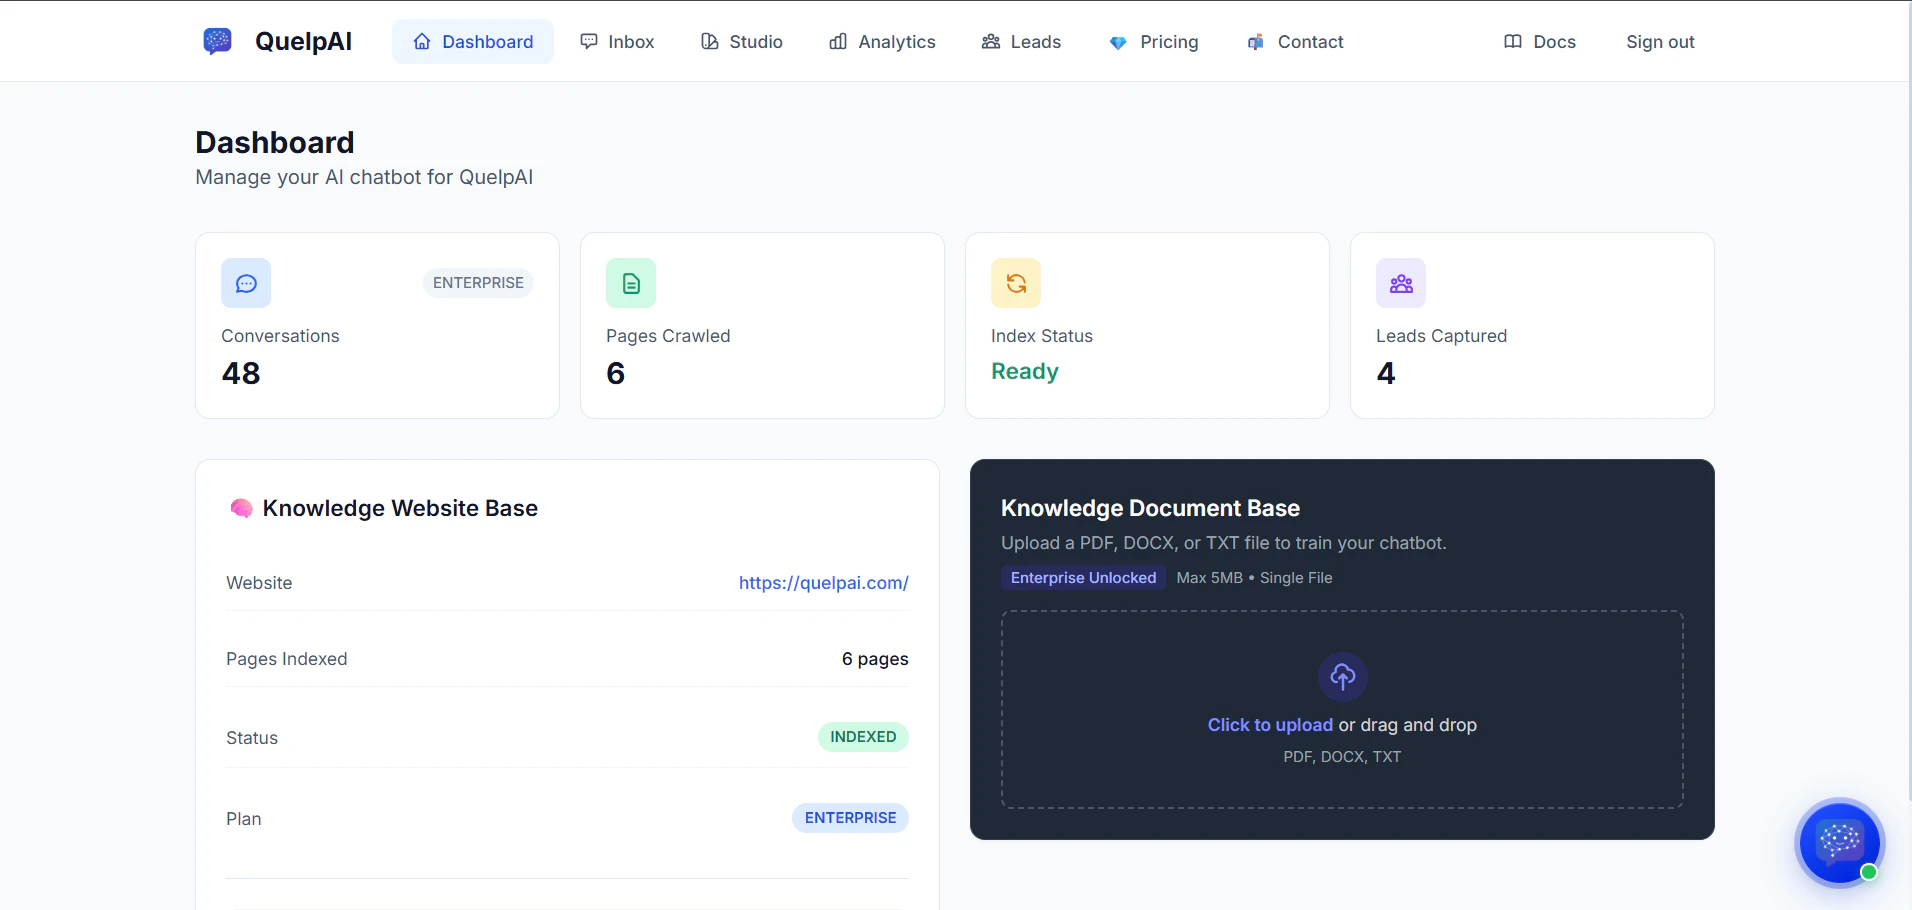Click the Index Status 'Ready' text

coord(1025,371)
